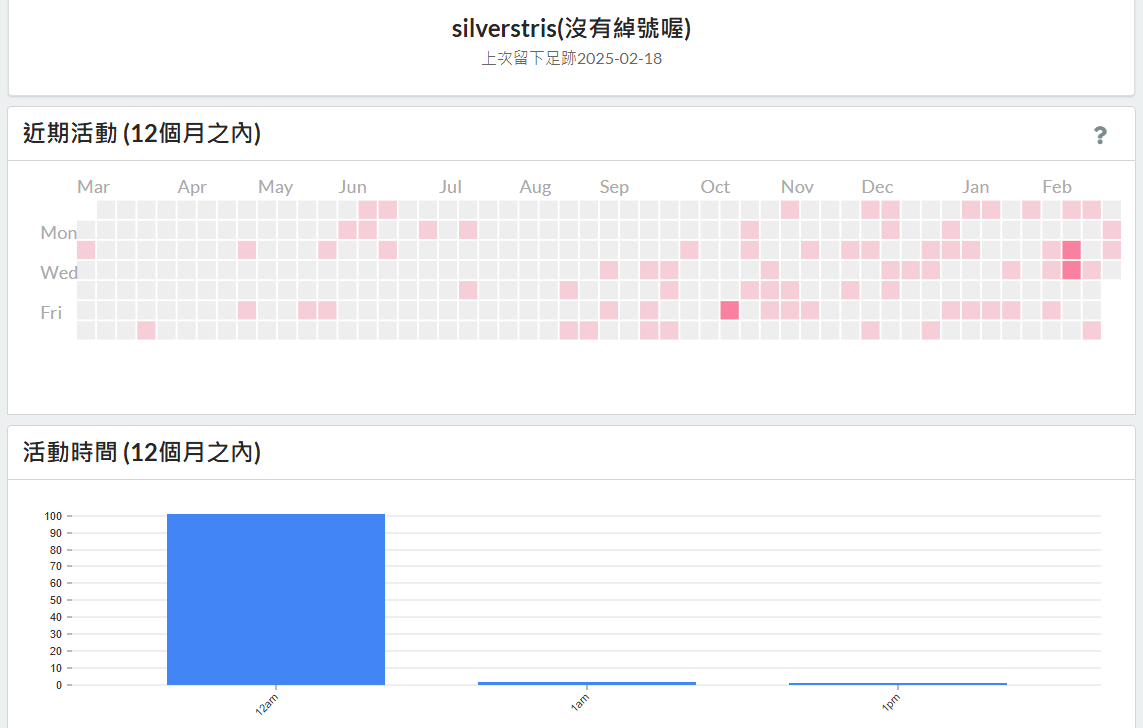This screenshot has width=1143, height=728.
Task: Click the Oct month label on heatmap
Action: coord(715,187)
